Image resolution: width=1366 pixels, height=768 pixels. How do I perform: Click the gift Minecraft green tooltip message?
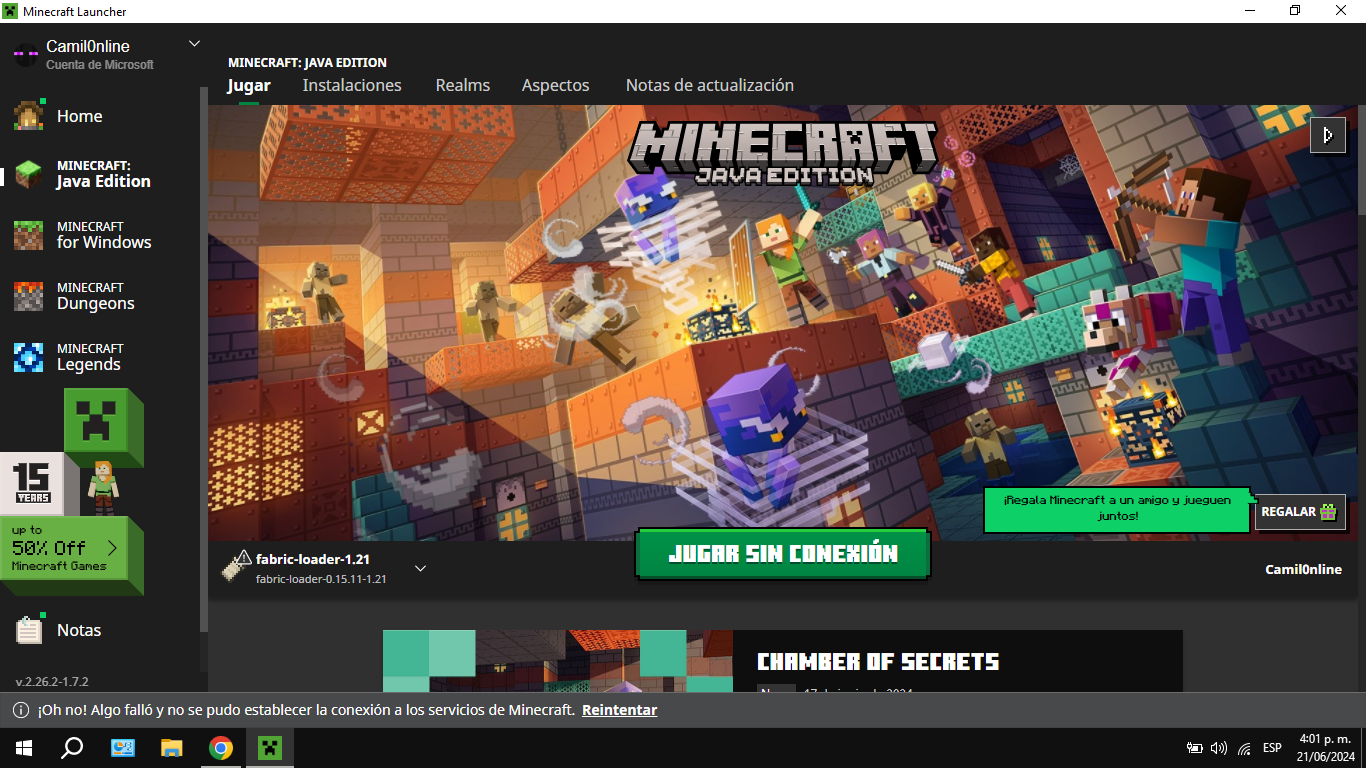[x=1118, y=509]
